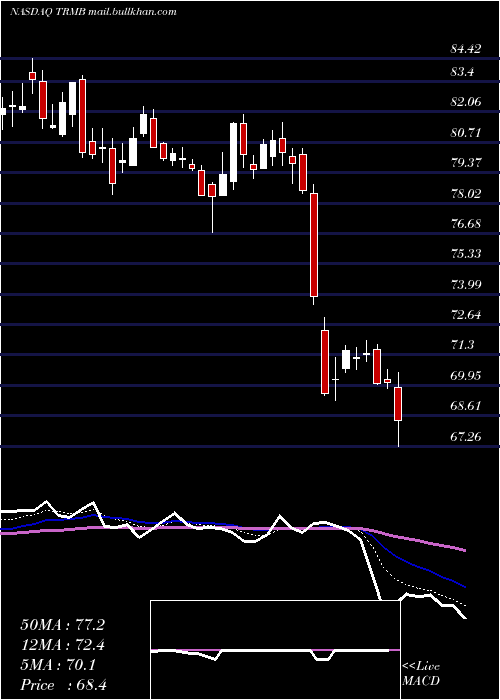
Task: Click the 5MA : 70.1 readout
Action: point(58,665)
